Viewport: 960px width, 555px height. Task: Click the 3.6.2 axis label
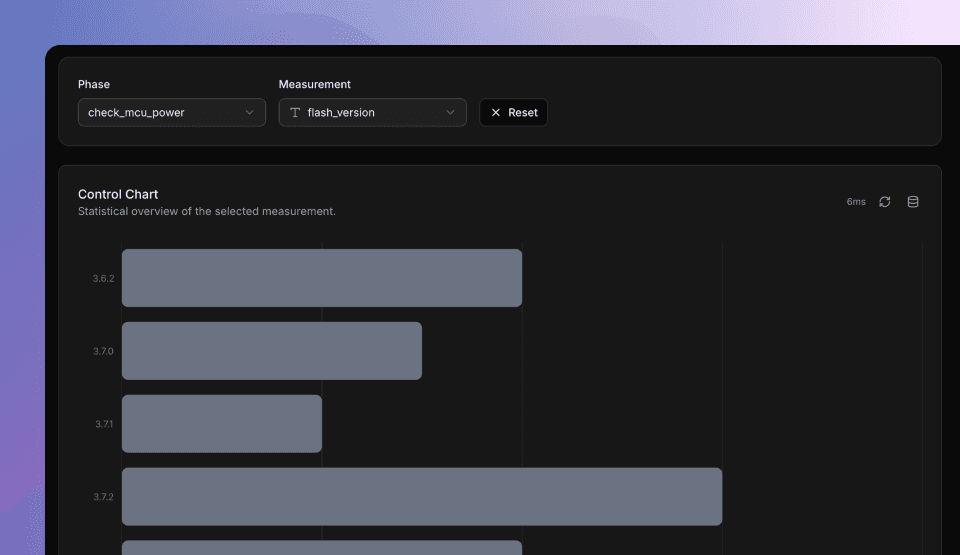click(x=104, y=278)
